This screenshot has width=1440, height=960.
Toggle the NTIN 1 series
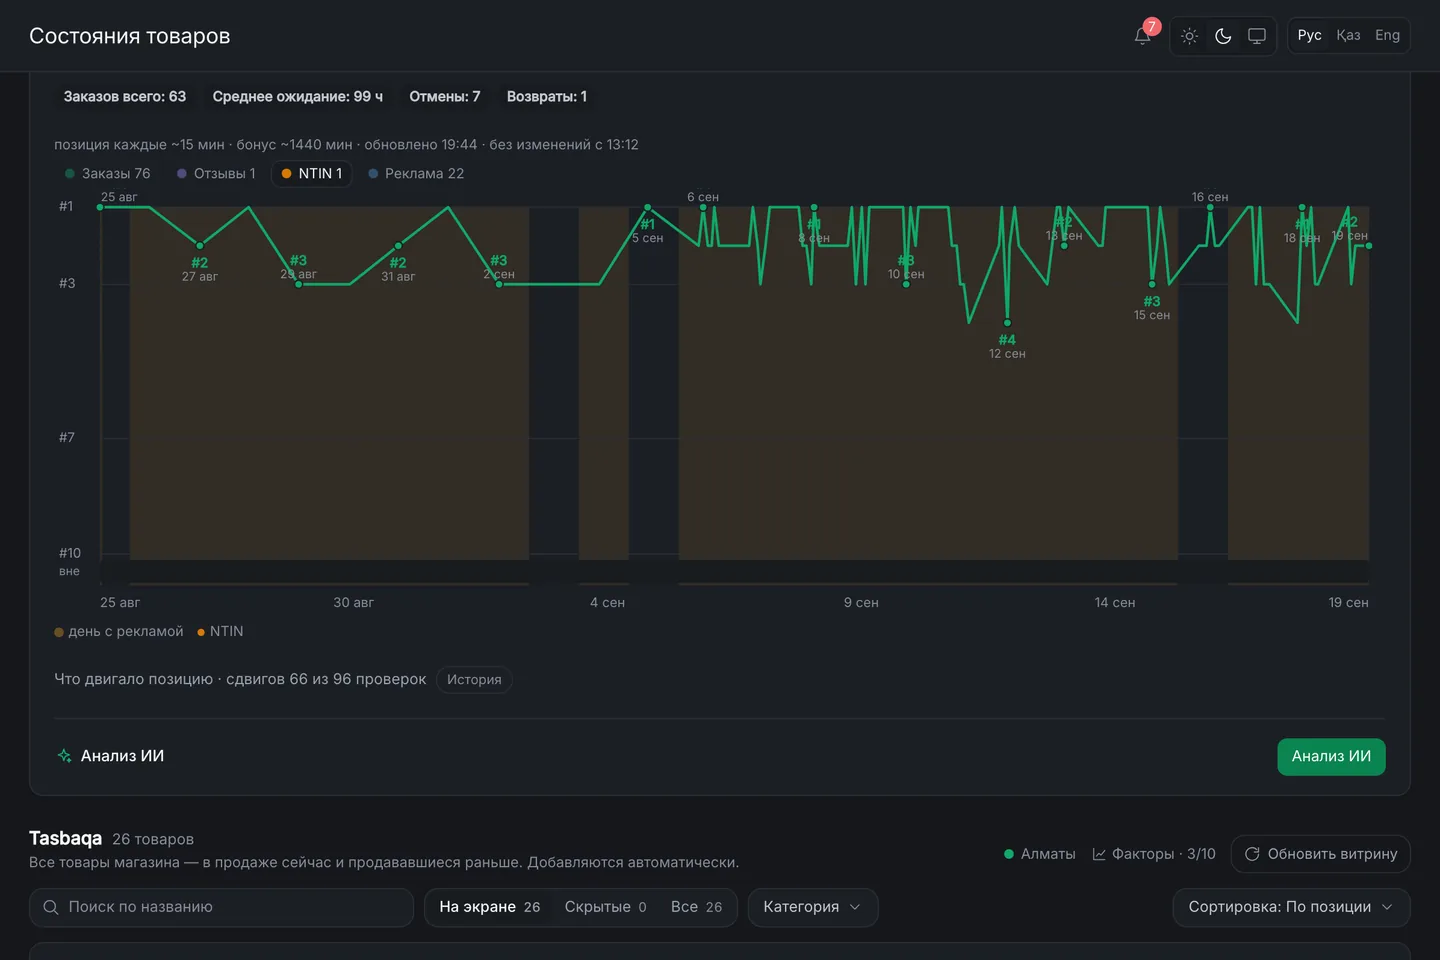(312, 173)
